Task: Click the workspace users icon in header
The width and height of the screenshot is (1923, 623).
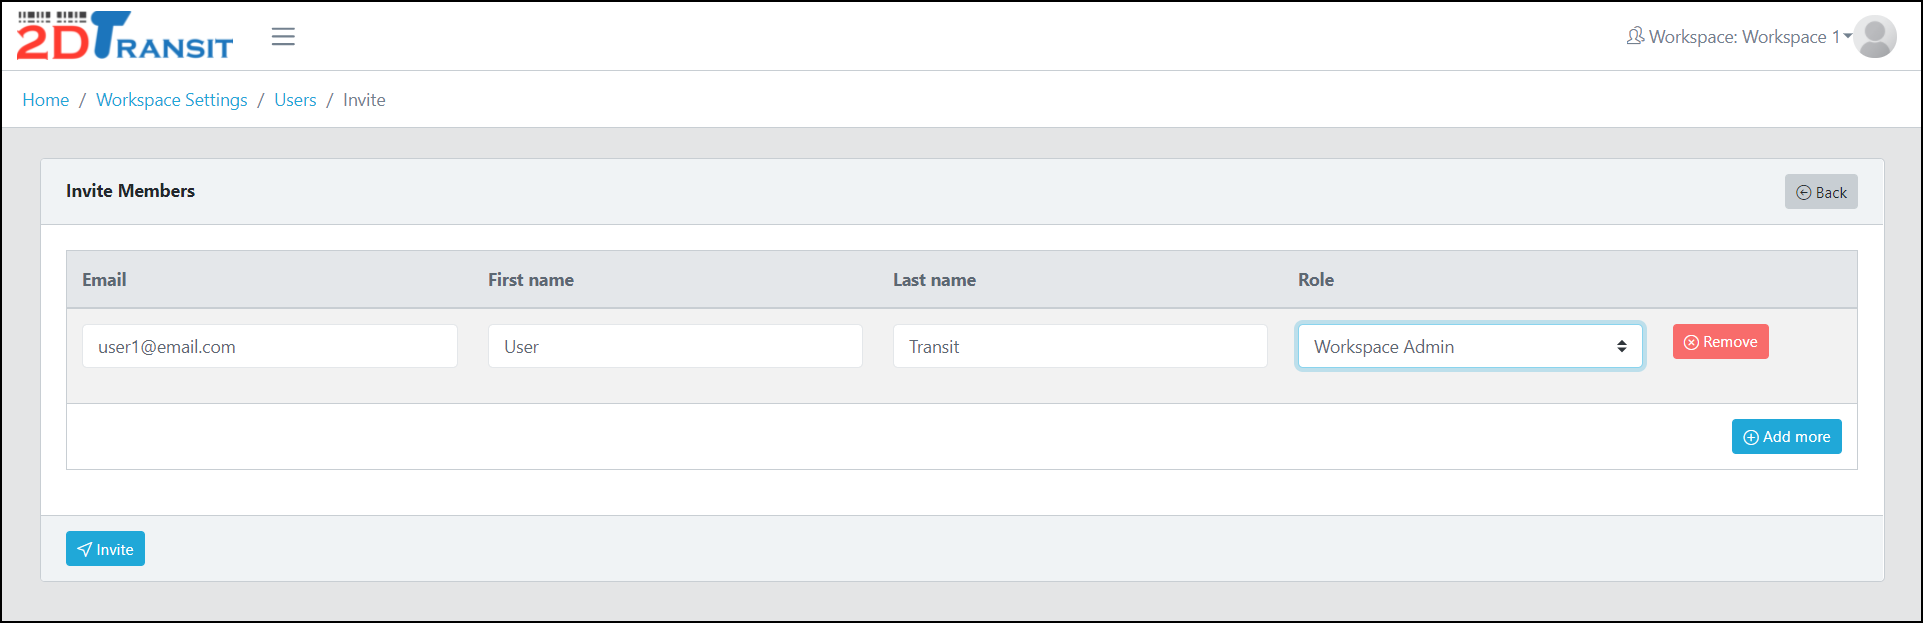Action: 1635,37
